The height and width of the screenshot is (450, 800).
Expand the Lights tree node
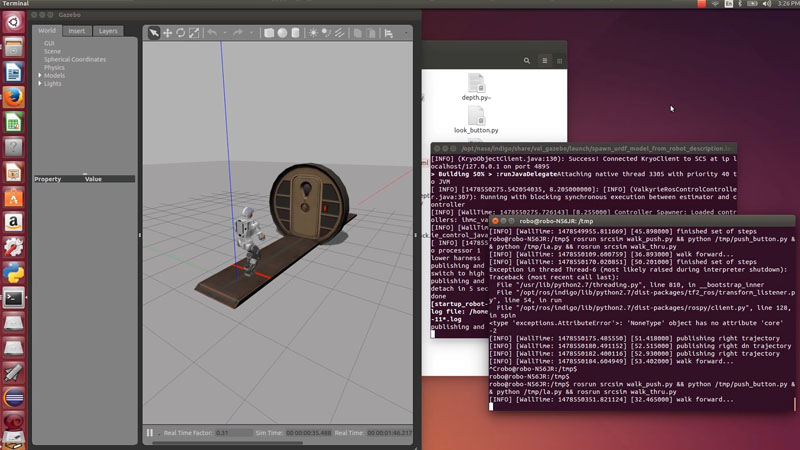click(x=40, y=83)
